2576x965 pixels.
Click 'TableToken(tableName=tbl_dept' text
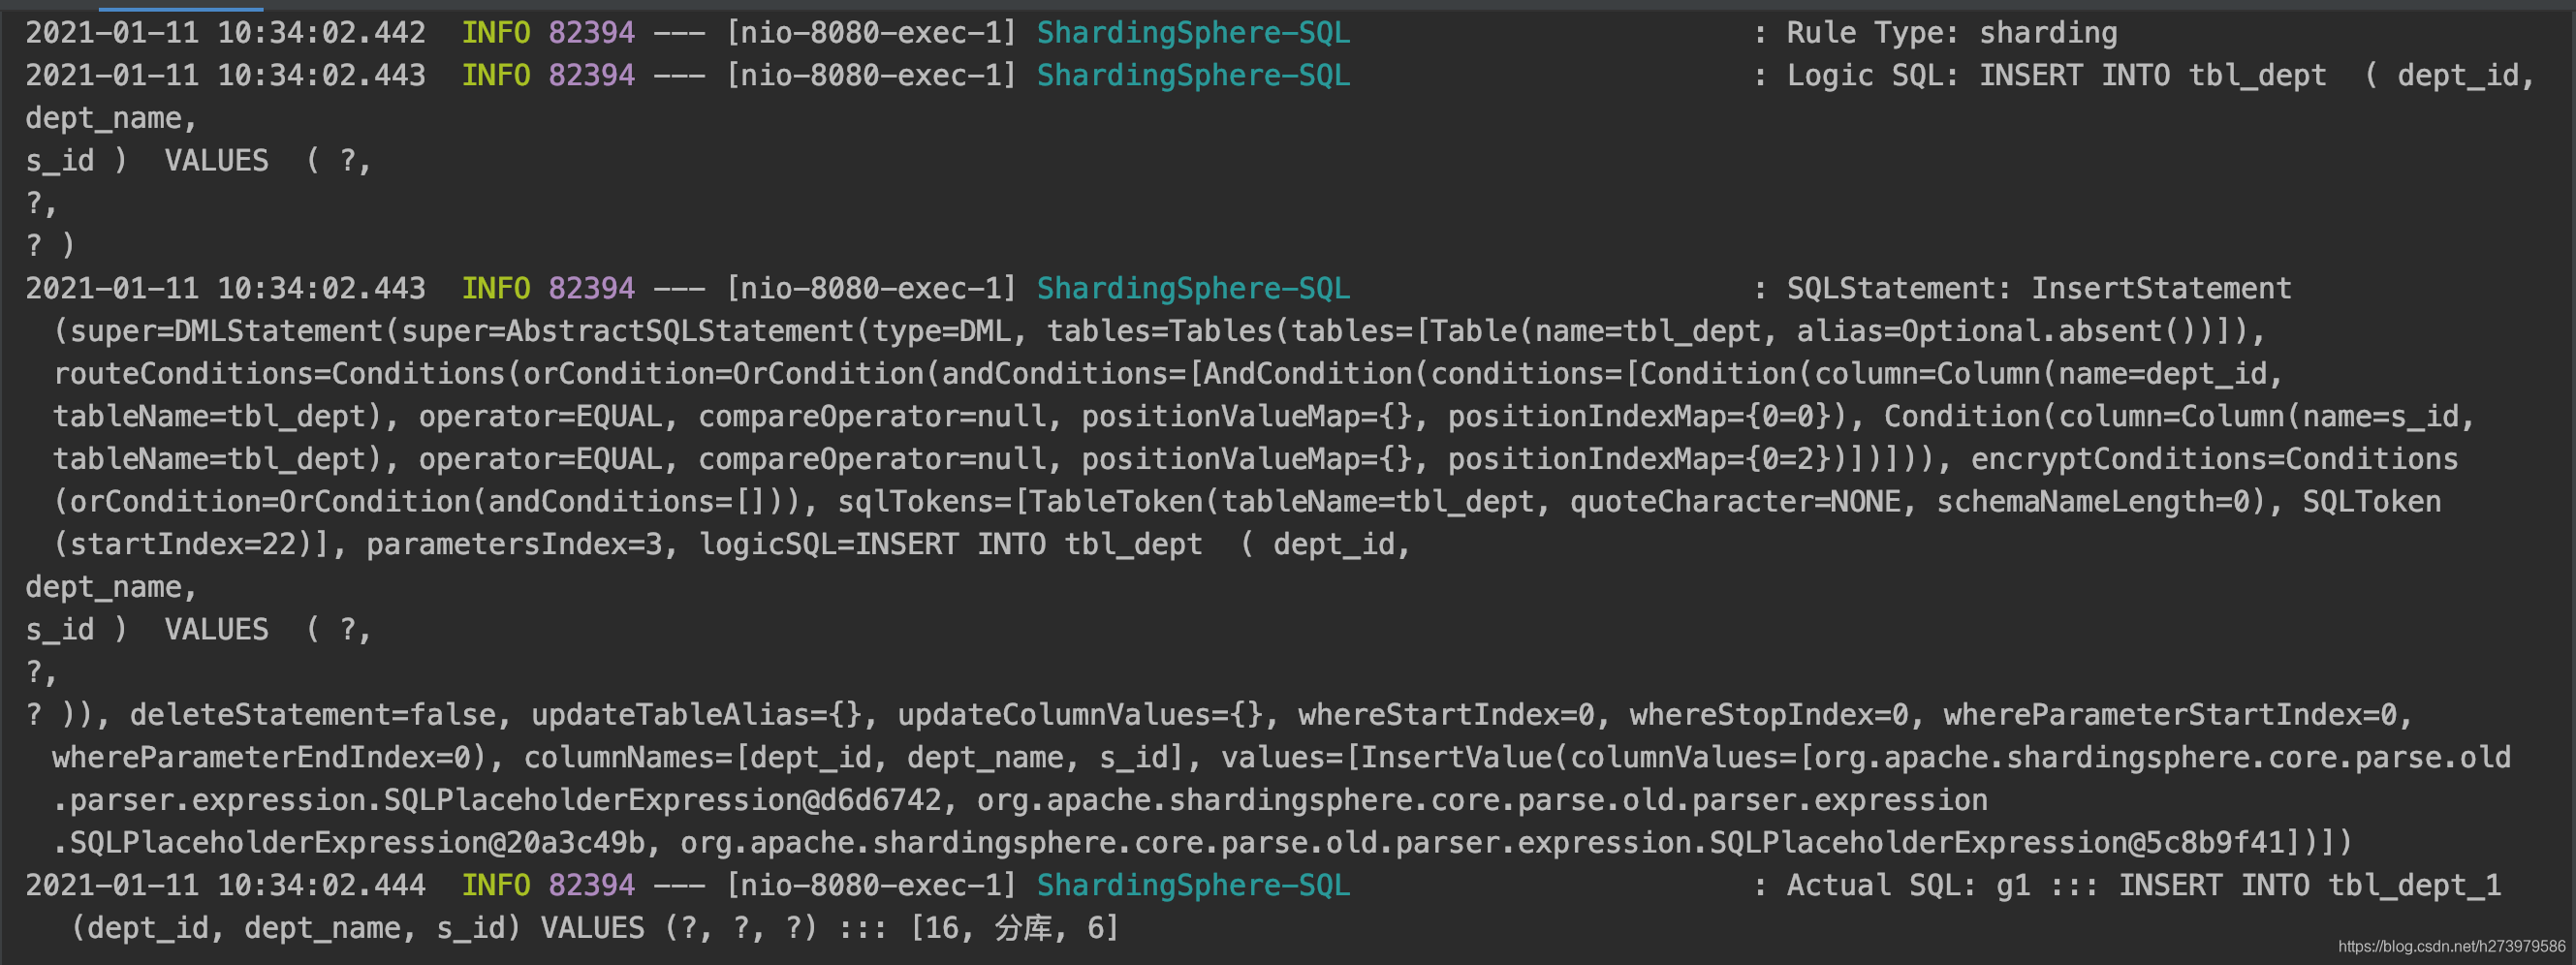tap(1281, 502)
